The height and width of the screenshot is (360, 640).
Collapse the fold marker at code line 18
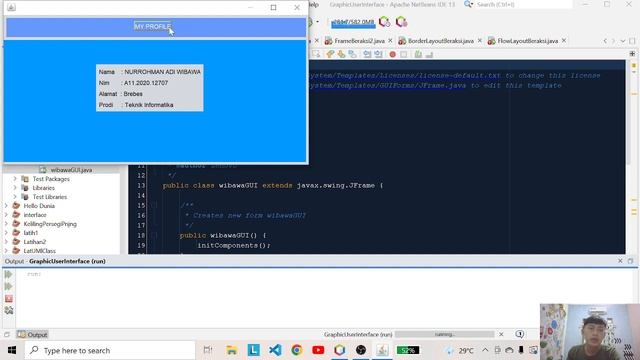point(154,235)
